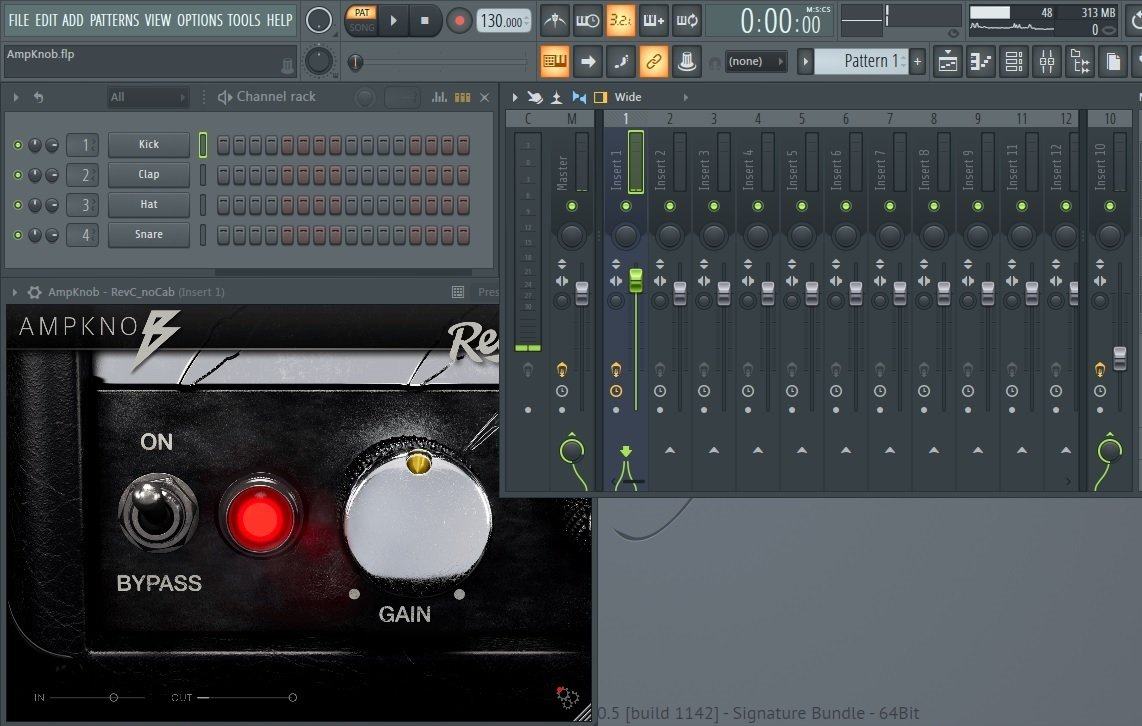This screenshot has width=1142, height=726.
Task: Click the Kick channel button
Action: [x=149, y=145]
